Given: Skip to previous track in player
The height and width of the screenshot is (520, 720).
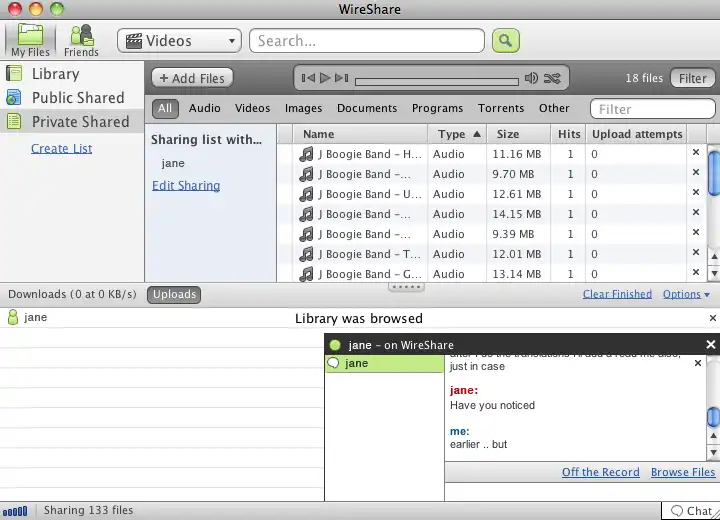Looking at the screenshot, I should click(x=308, y=78).
